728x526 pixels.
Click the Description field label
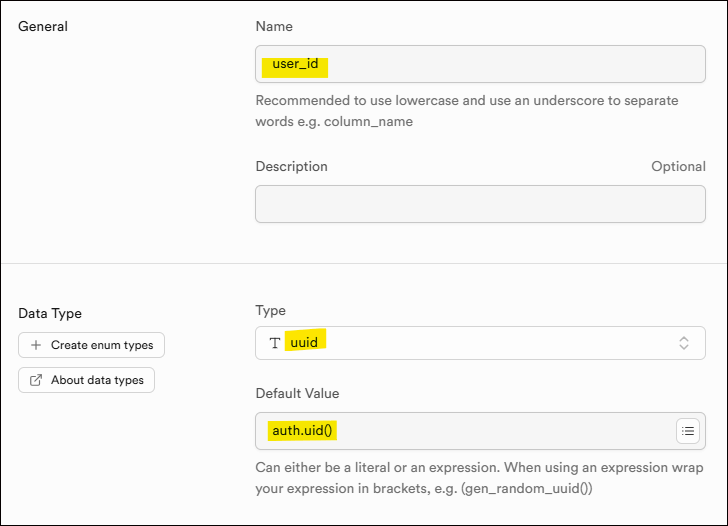[x=291, y=166]
